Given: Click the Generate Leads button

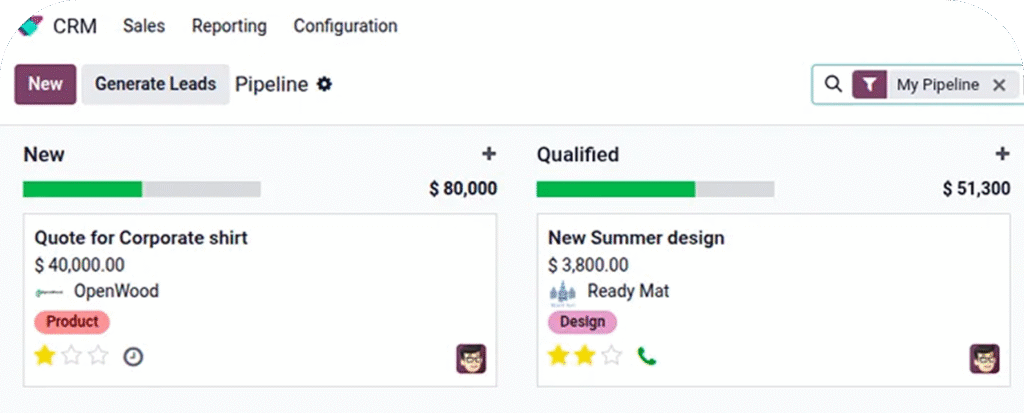Looking at the screenshot, I should pos(155,84).
